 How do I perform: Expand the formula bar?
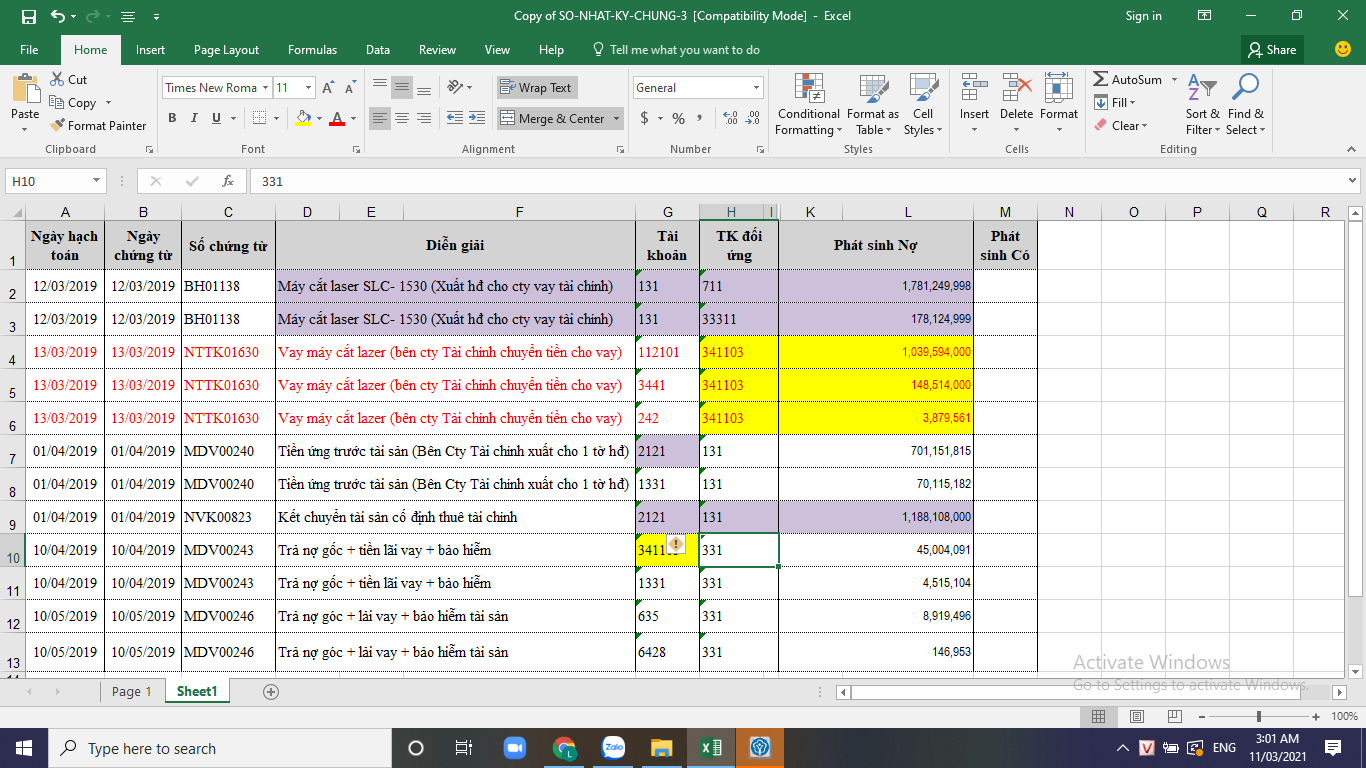[1352, 181]
